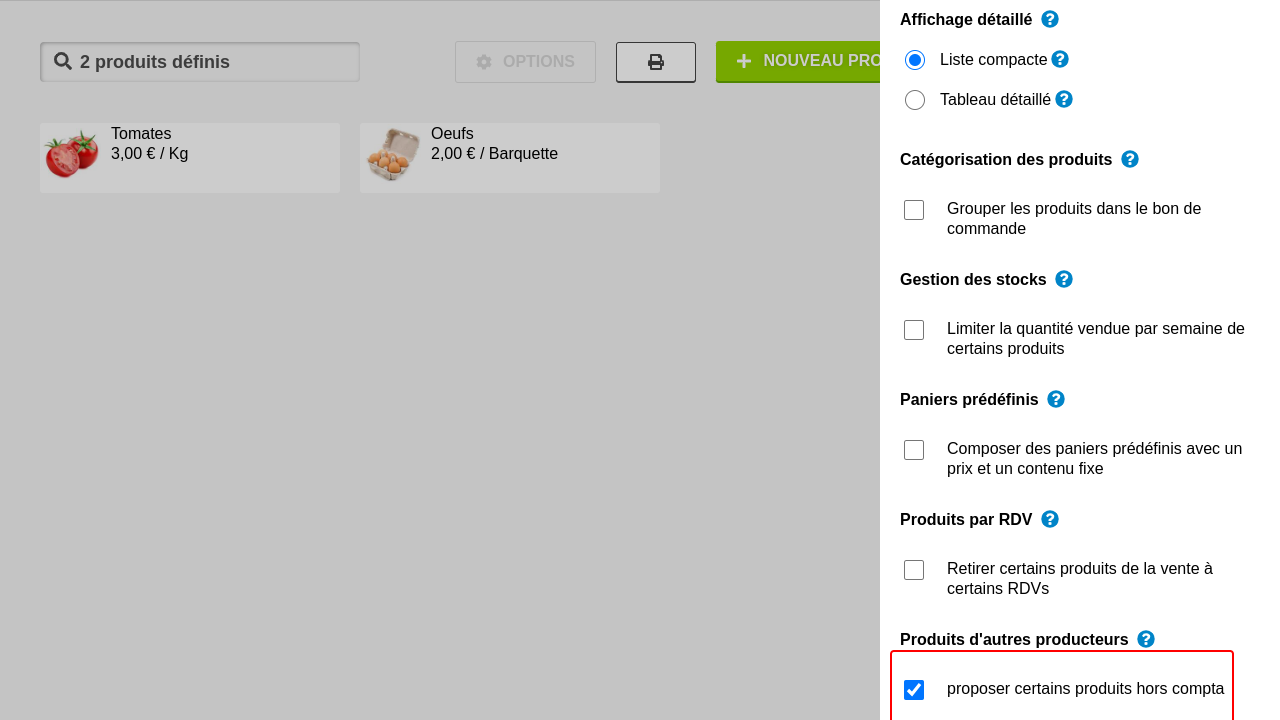The image size is (1280, 720).
Task: Uncheck proposer certains produits hors compta
Action: point(914,690)
